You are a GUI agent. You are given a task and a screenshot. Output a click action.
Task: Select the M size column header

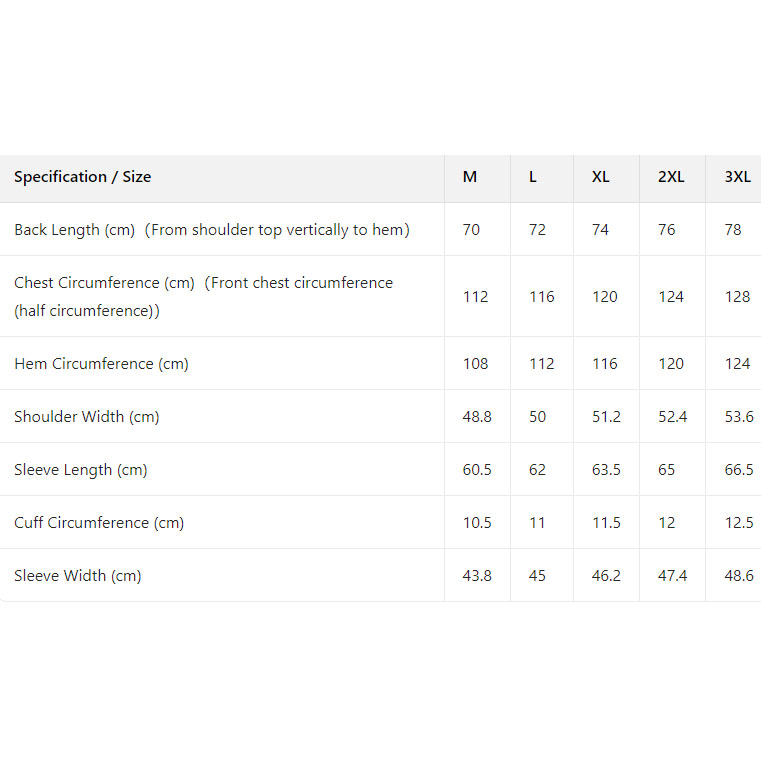[470, 177]
